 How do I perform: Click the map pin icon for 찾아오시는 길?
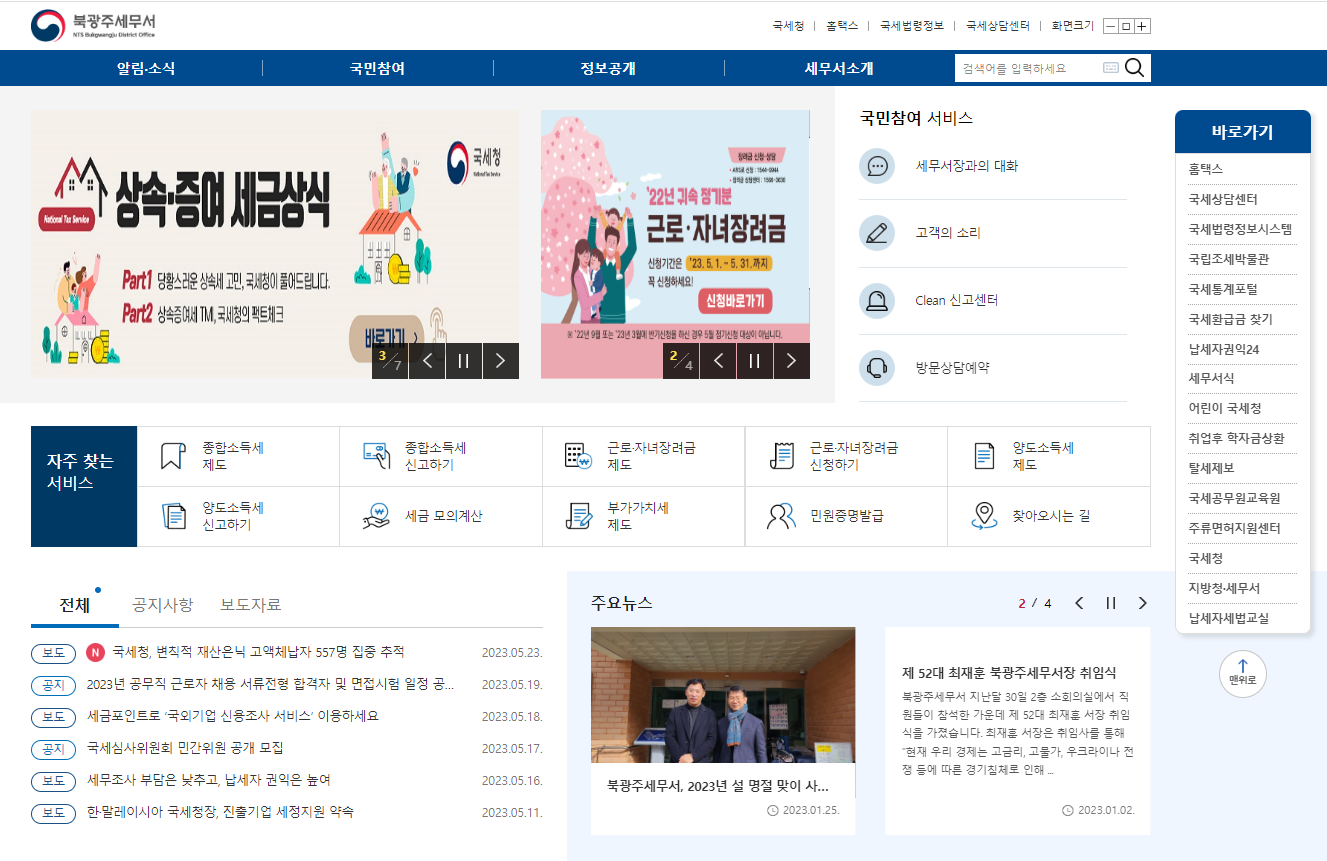(984, 516)
